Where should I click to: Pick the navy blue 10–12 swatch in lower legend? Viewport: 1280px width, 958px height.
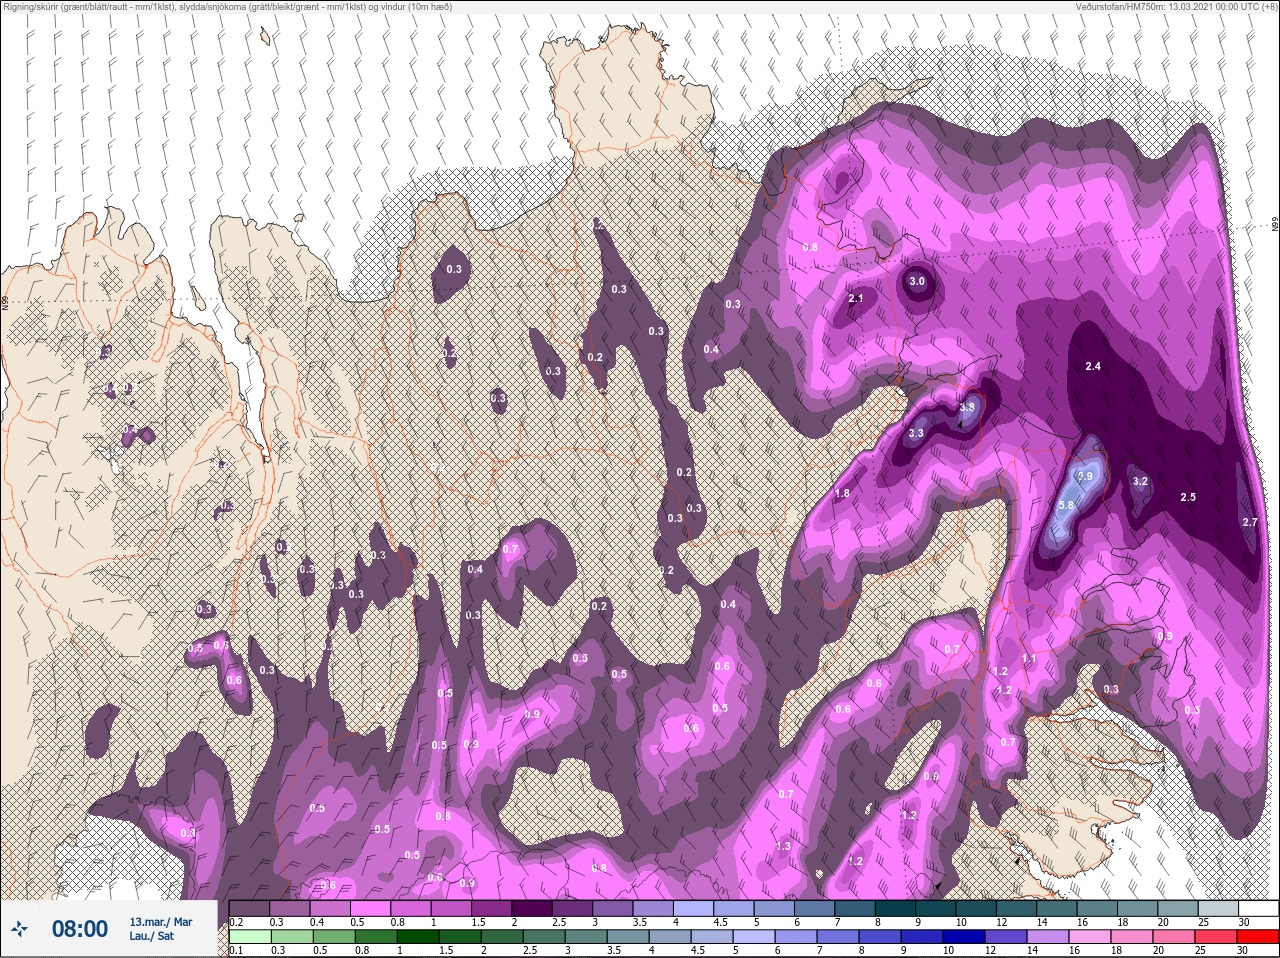coord(964,938)
